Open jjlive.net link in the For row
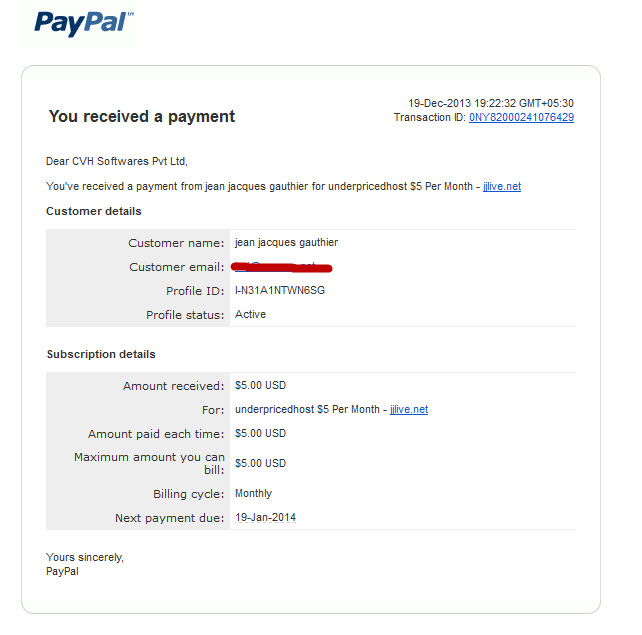Screen dimensions: 642x635 click(x=409, y=409)
